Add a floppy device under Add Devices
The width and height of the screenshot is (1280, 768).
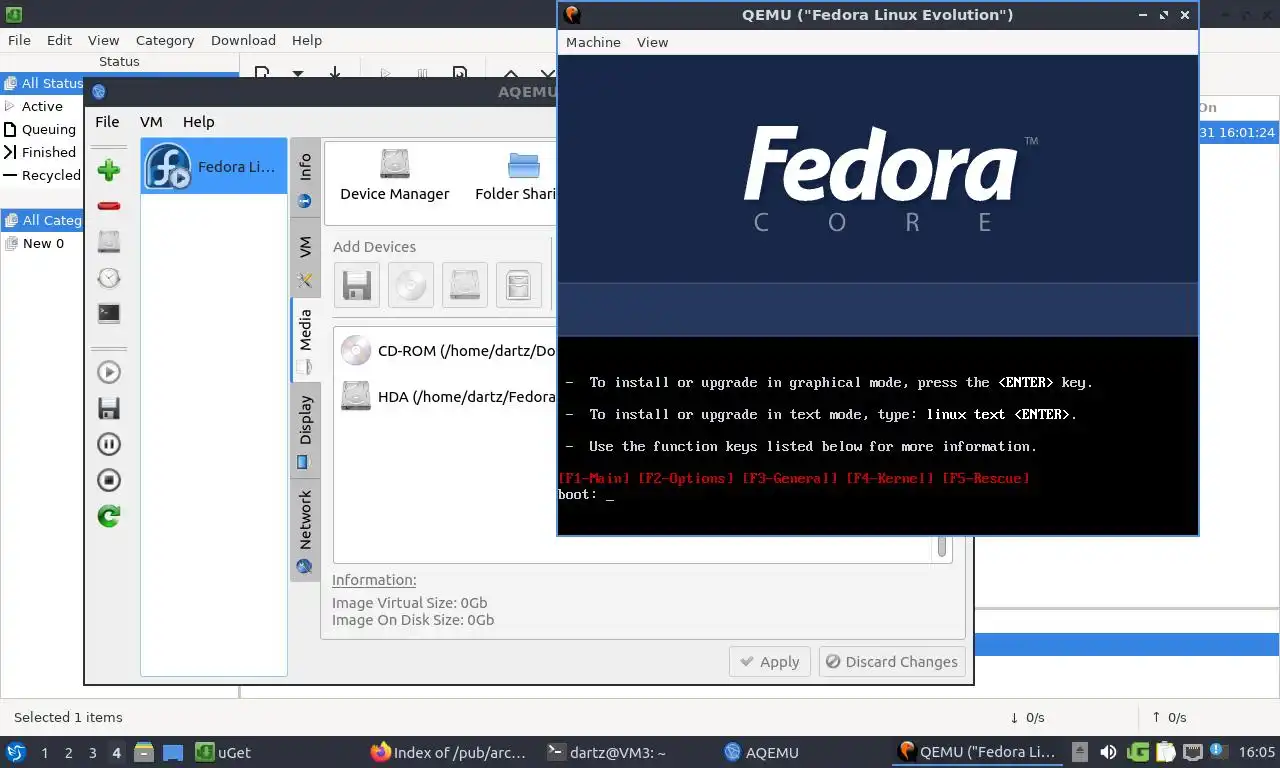(357, 286)
